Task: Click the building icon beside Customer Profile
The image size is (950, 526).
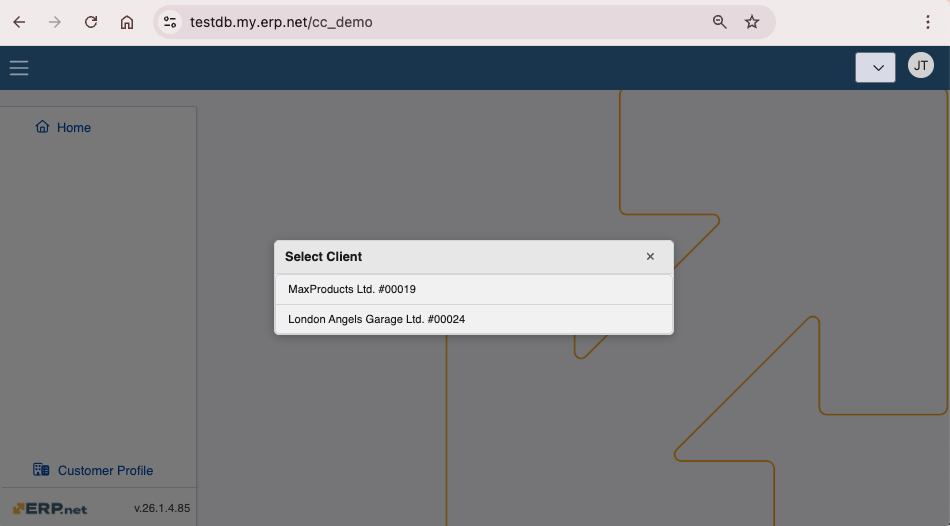Action: [x=41, y=470]
